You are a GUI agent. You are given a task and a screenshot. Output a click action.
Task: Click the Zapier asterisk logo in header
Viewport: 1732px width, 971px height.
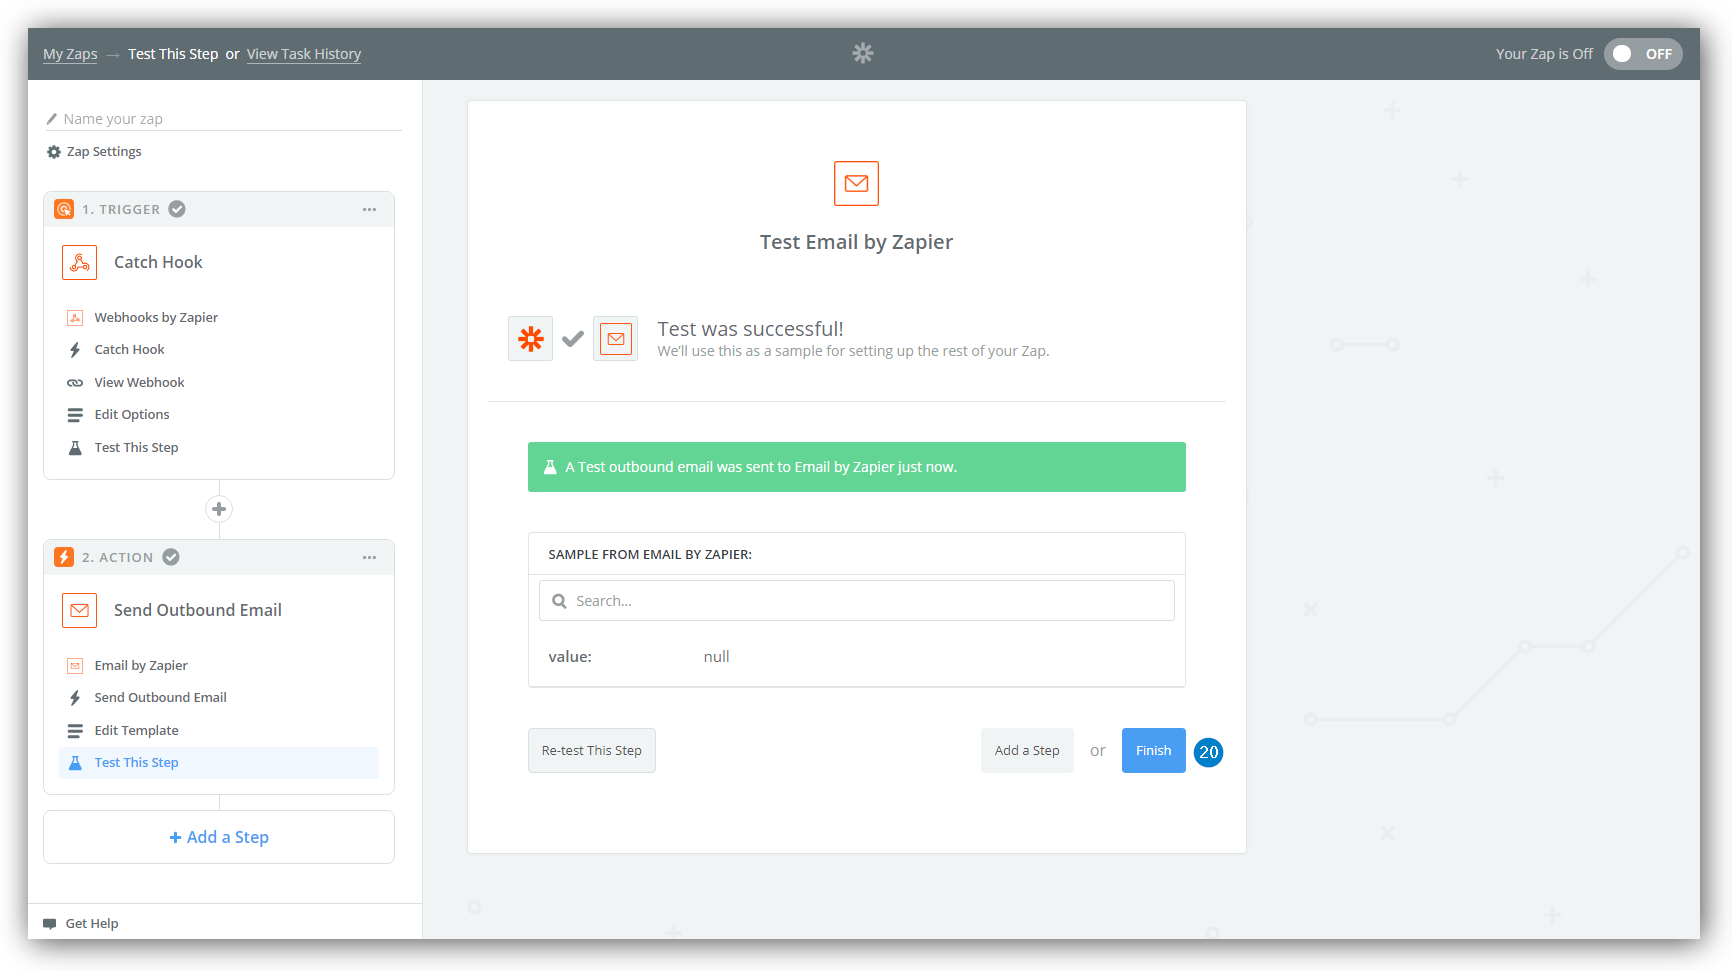coord(862,53)
